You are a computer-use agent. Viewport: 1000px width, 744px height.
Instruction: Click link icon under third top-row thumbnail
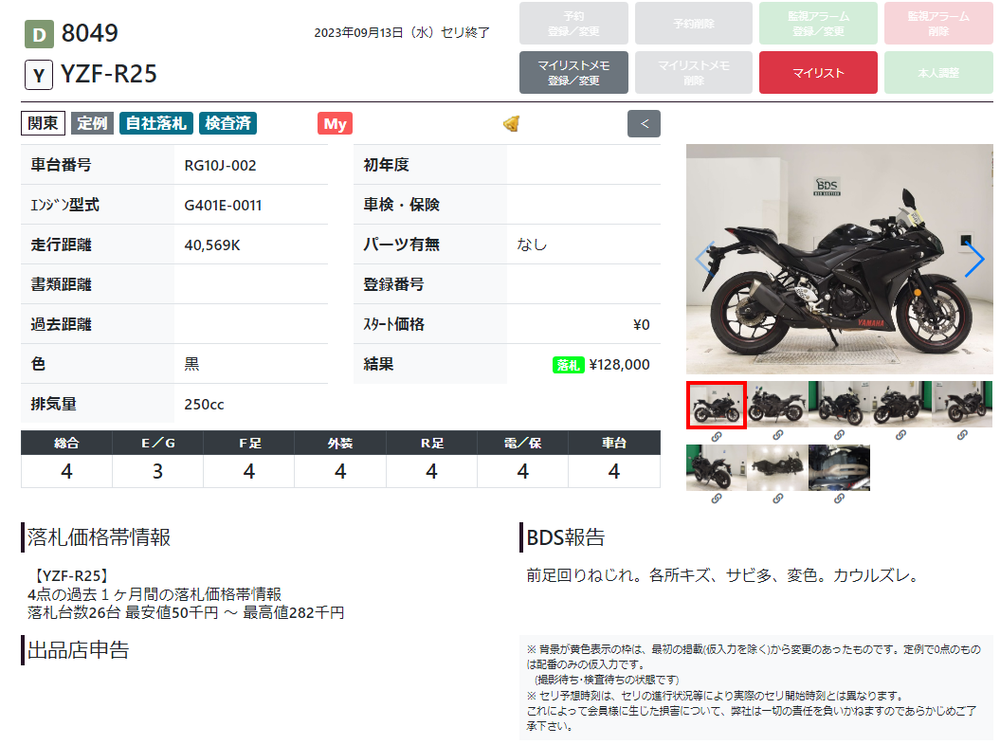[839, 435]
